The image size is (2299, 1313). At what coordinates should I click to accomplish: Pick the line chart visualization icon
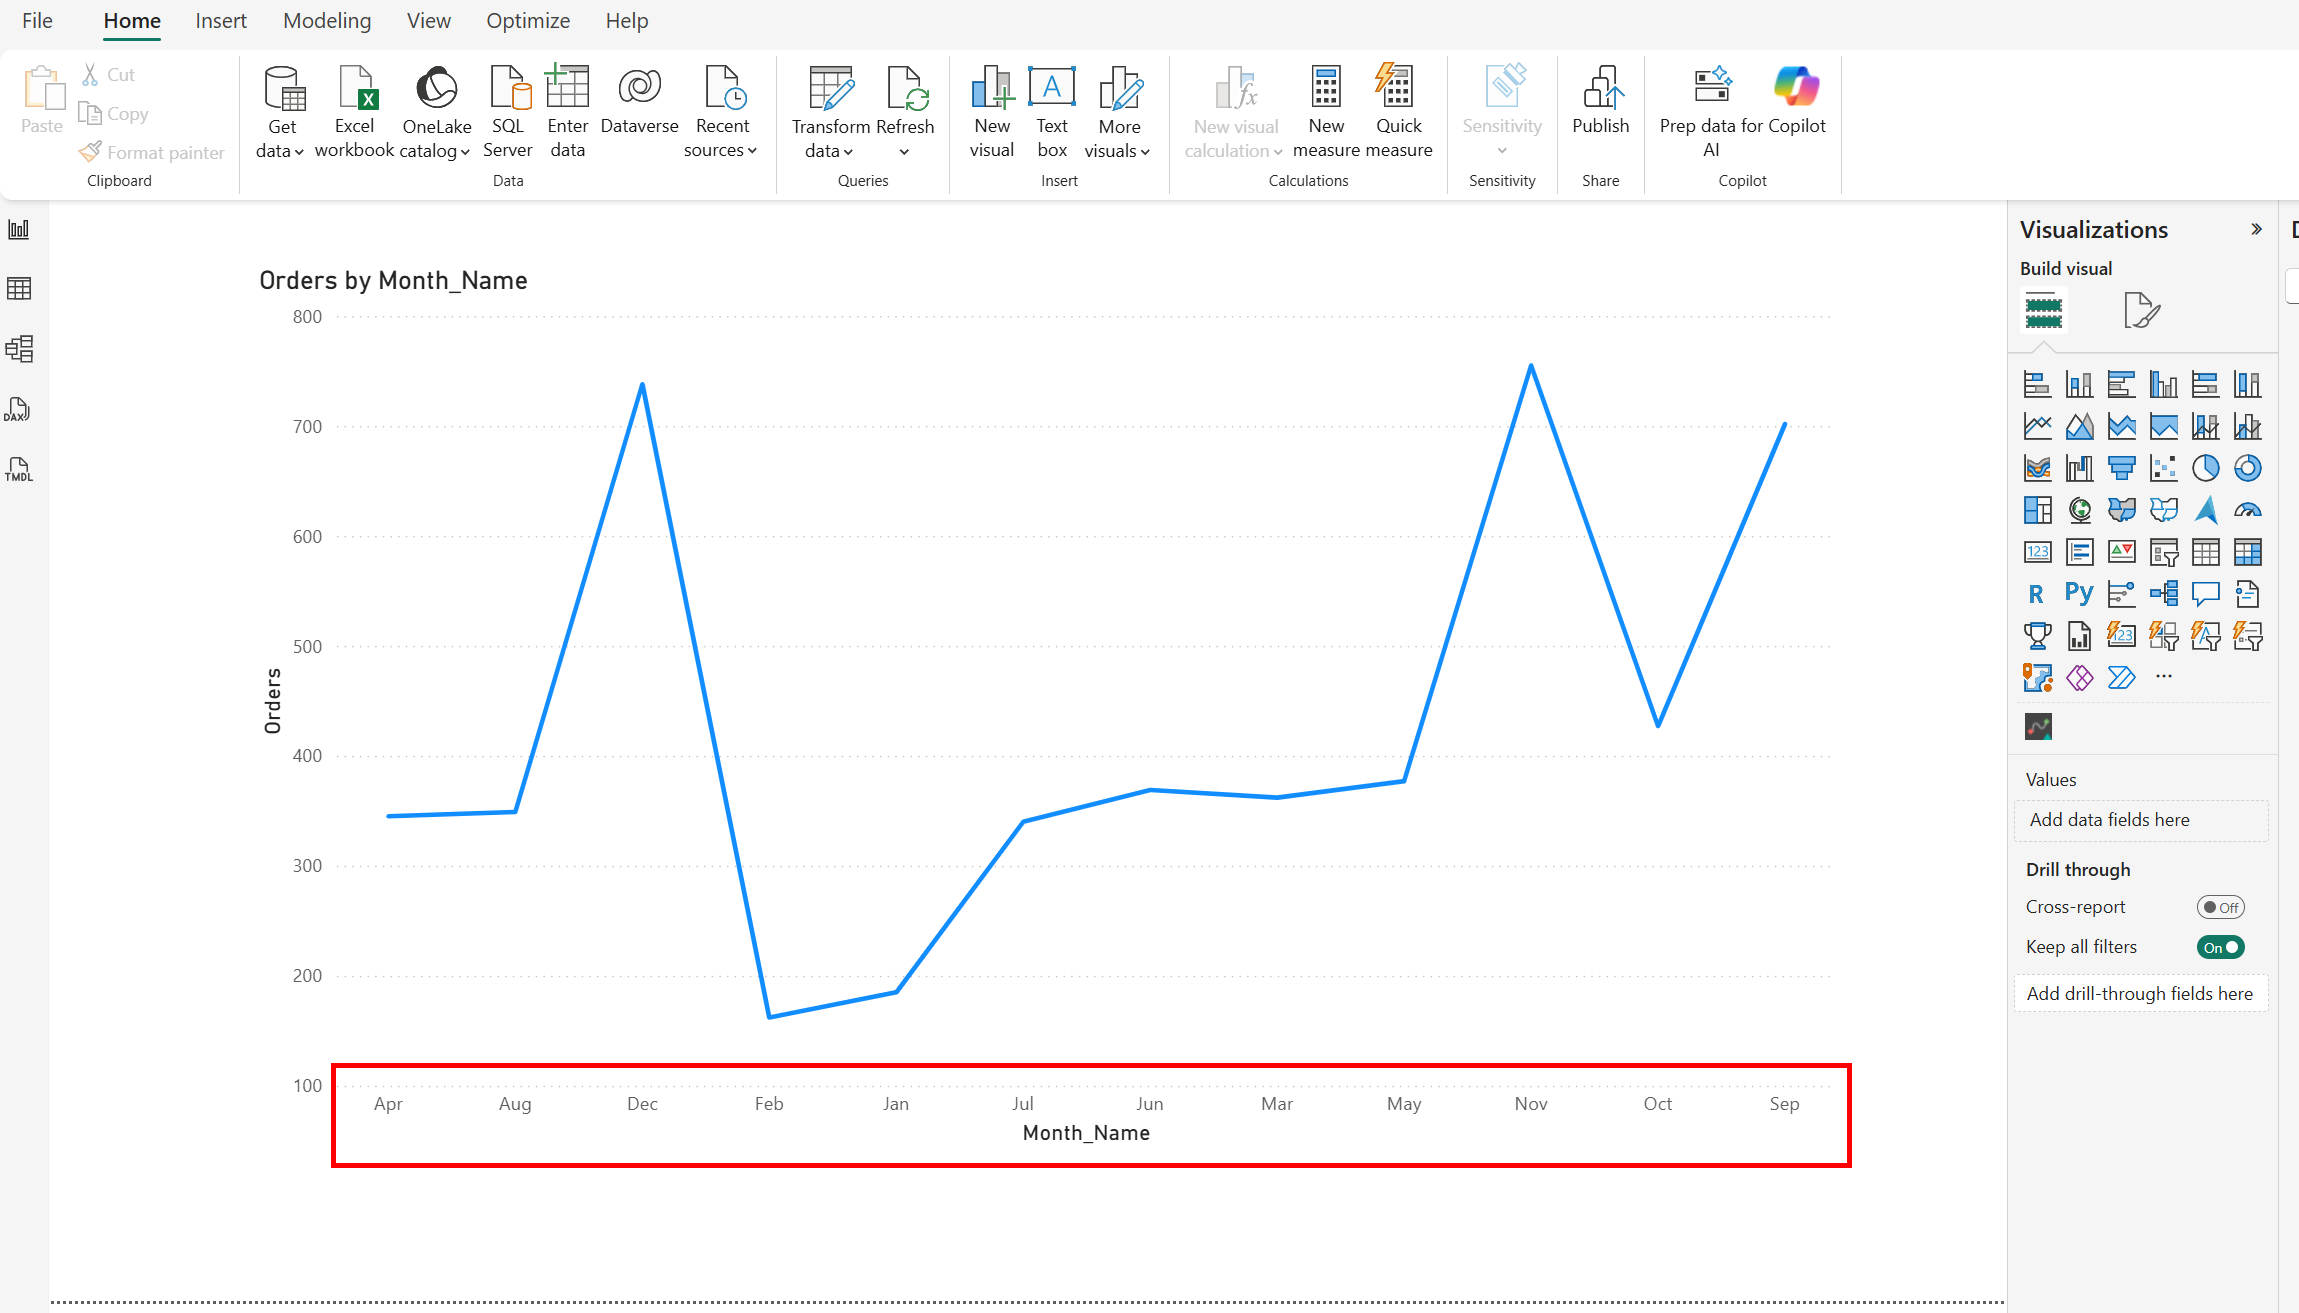pyautogui.click(x=2037, y=427)
